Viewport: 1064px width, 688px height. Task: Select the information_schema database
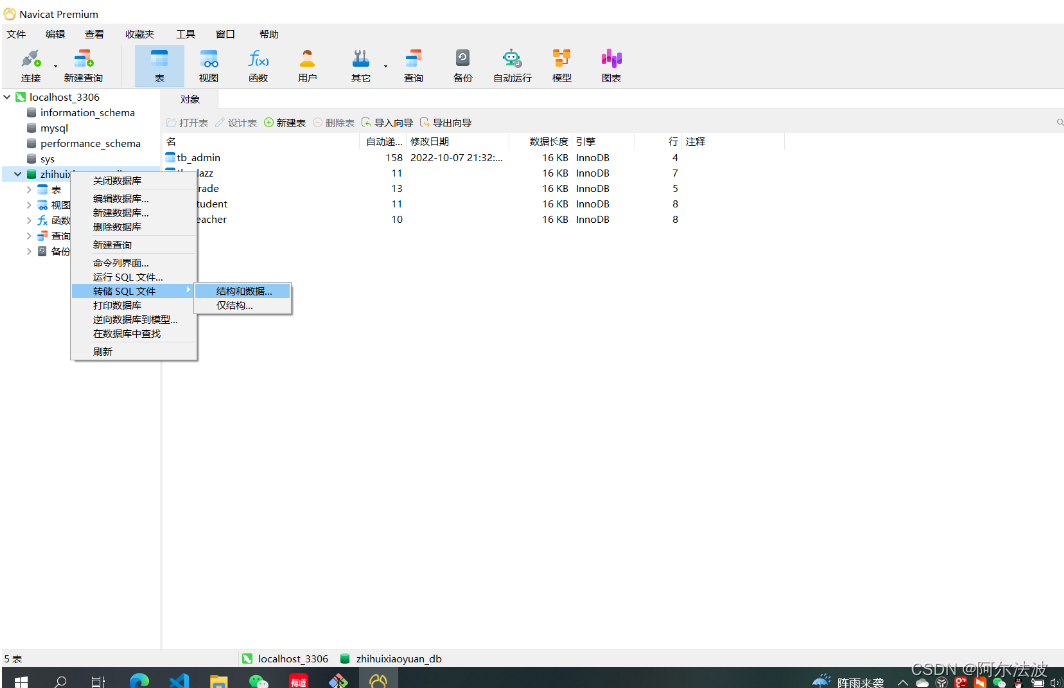click(x=87, y=113)
